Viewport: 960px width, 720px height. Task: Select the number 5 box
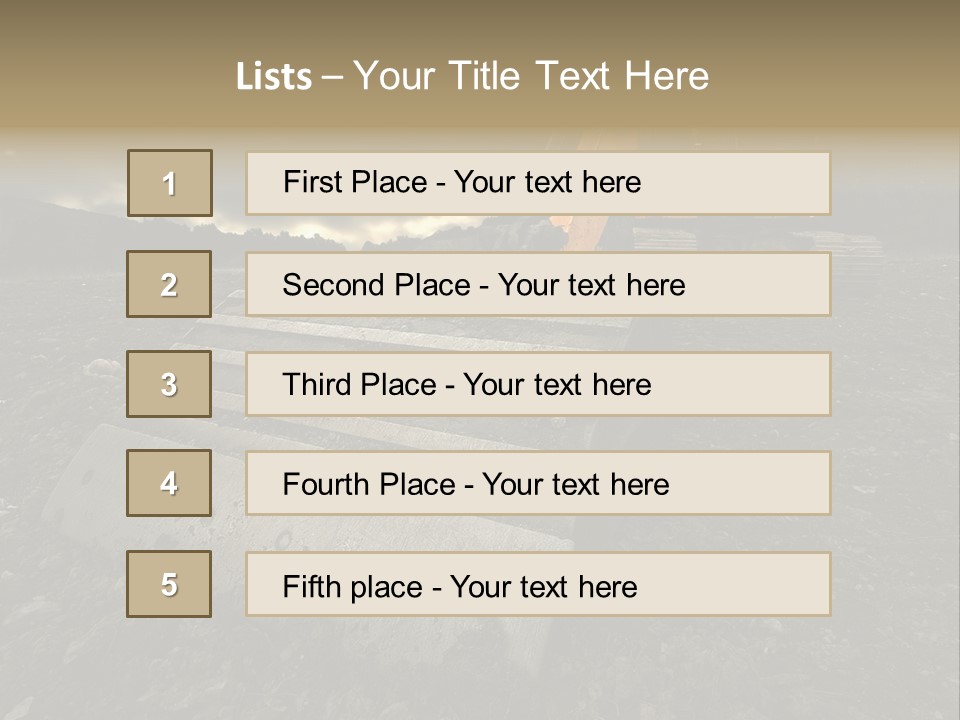(x=169, y=584)
